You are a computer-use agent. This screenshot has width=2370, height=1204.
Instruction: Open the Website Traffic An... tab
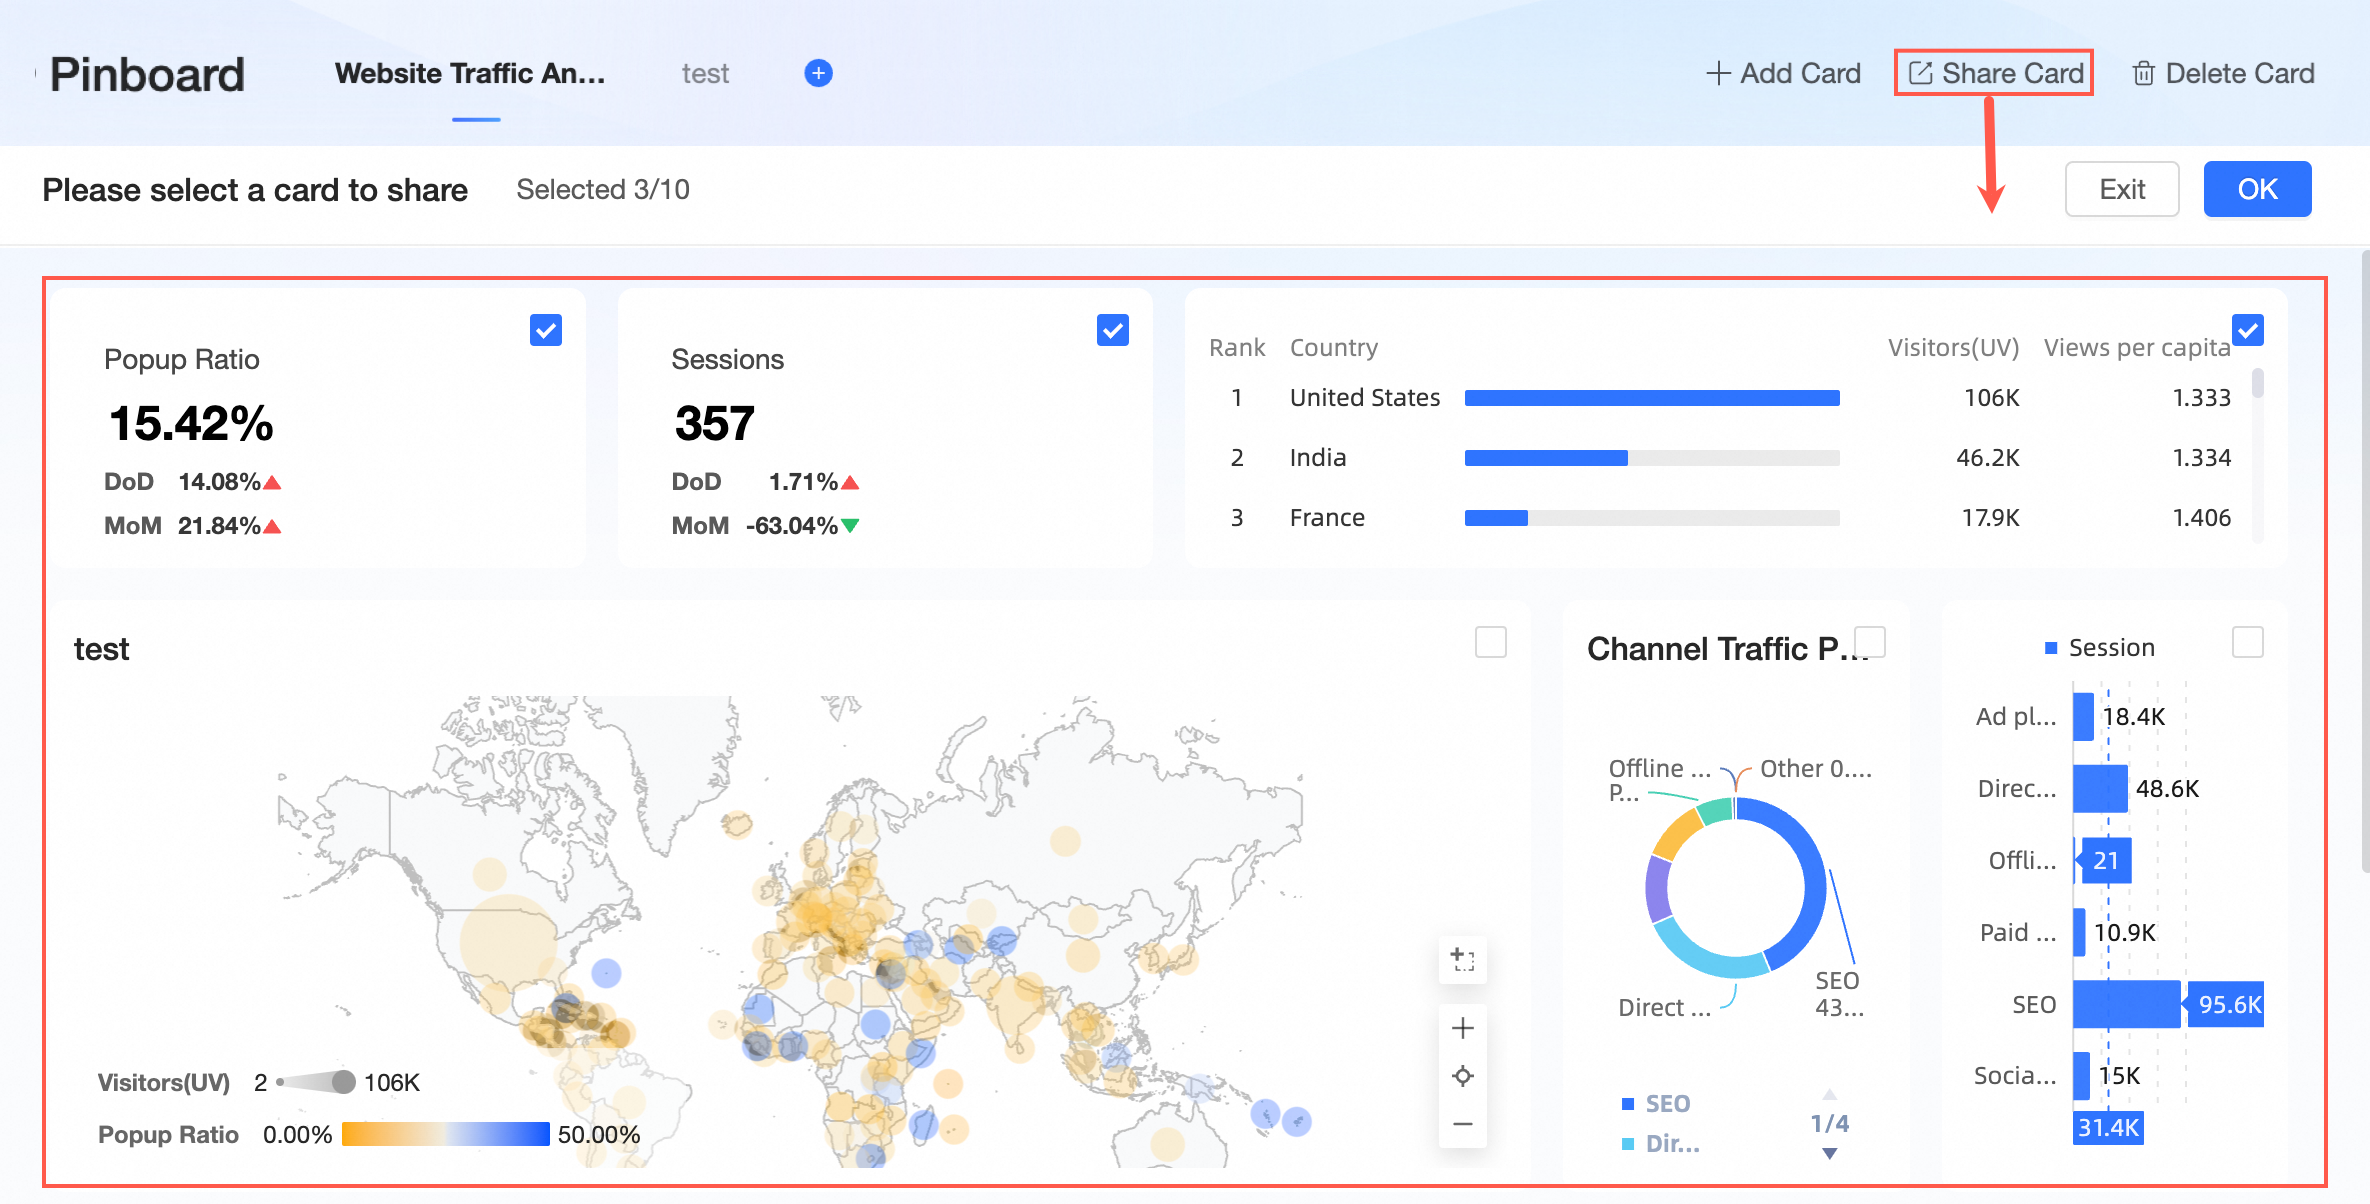470,73
